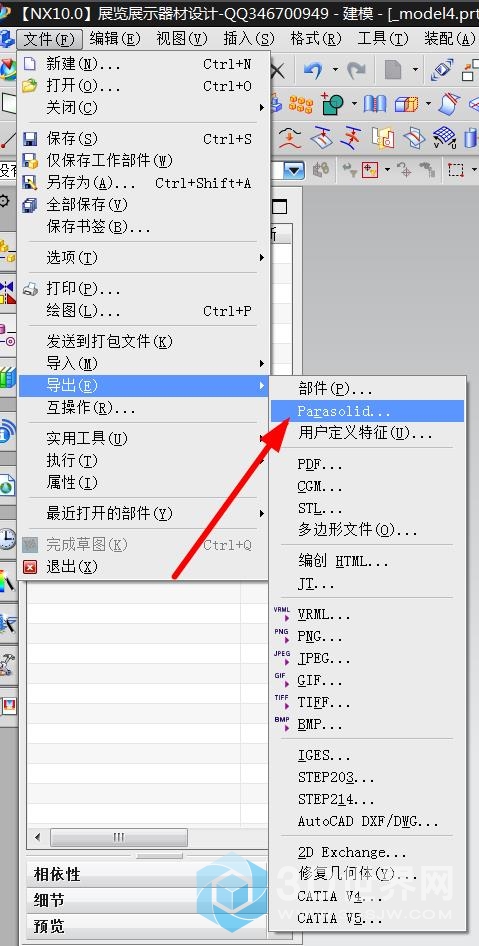Open the selection filter dropdown arrow
Image resolution: width=479 pixels, height=946 pixels.
294,170
